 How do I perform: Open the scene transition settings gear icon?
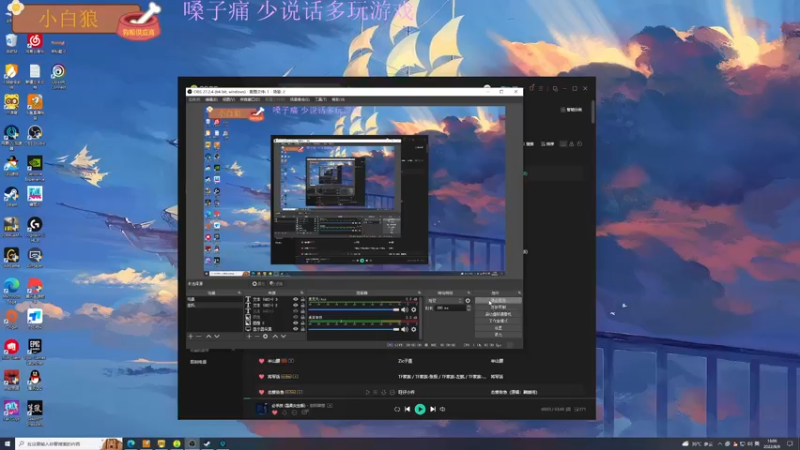[x=468, y=301]
